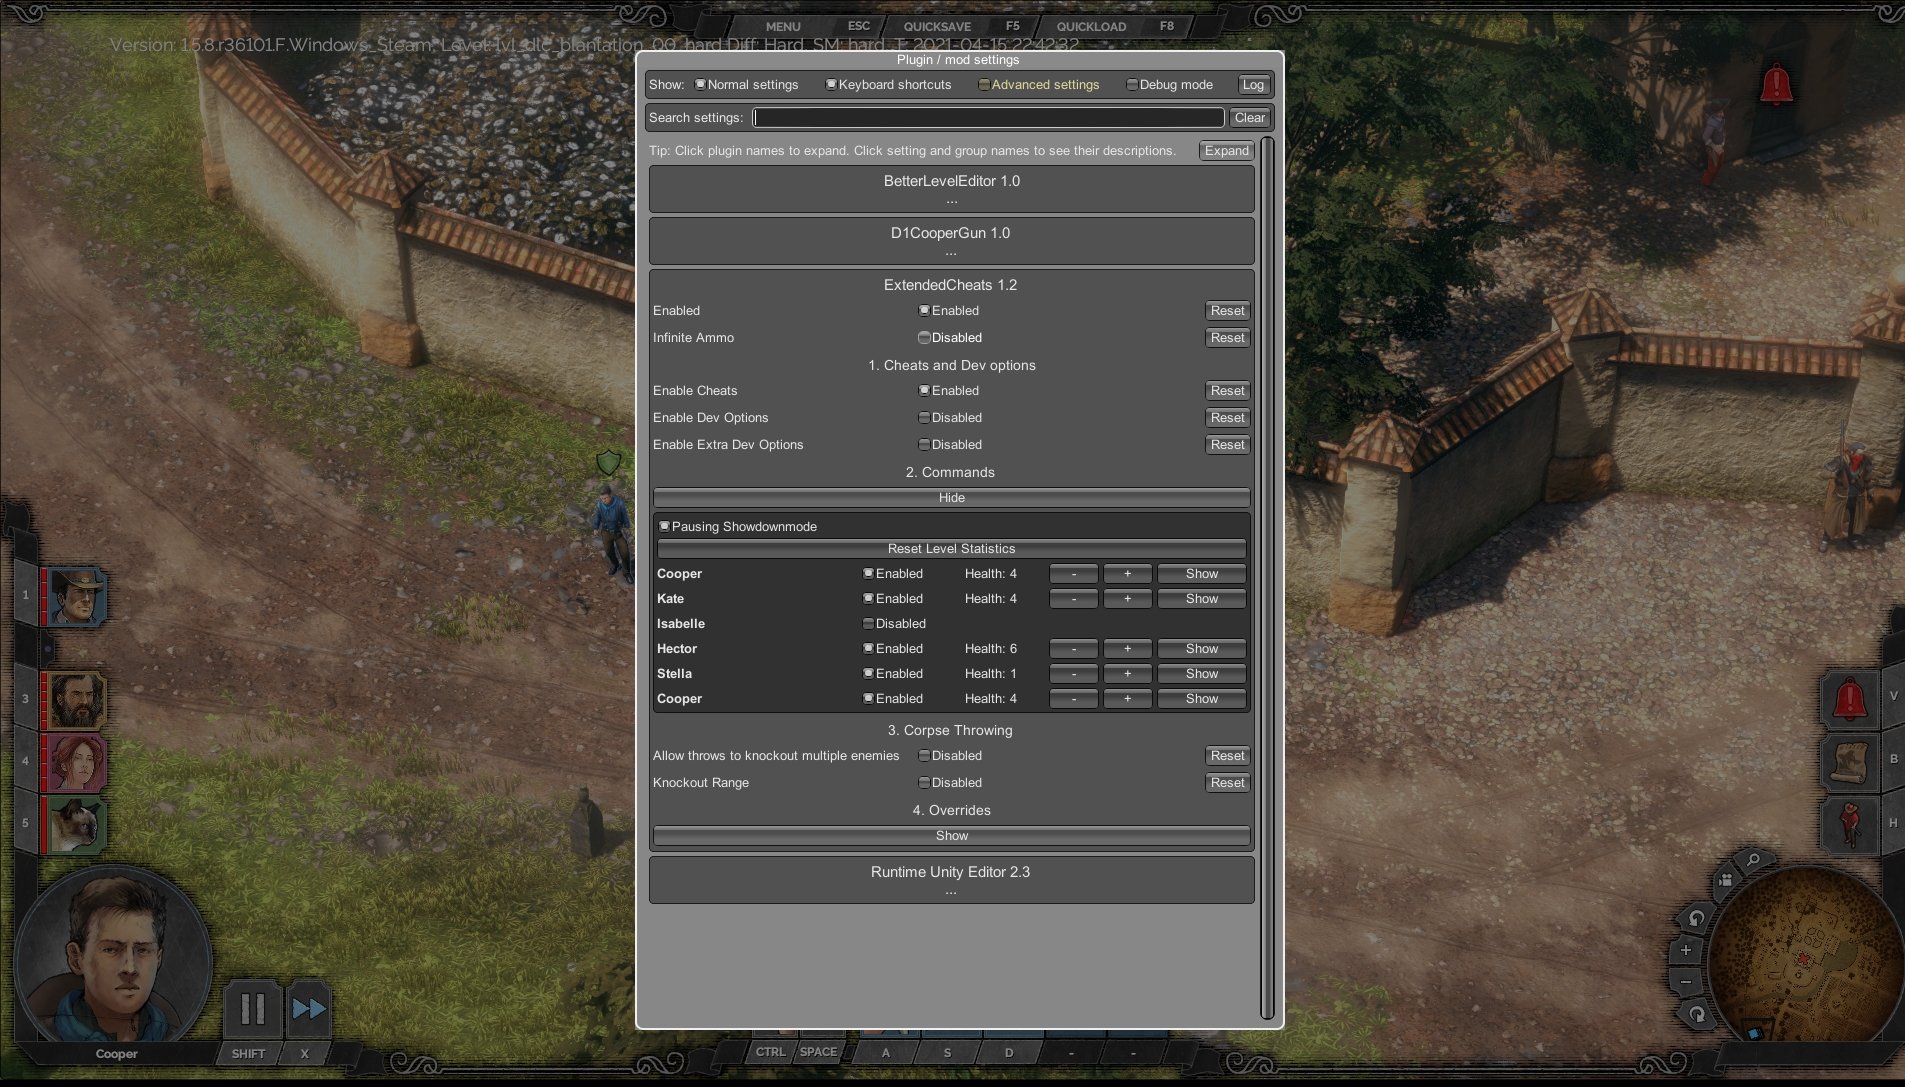Toggle the Kate Enabled checkbox
Screen dimensions: 1905x1087
(x=868, y=599)
